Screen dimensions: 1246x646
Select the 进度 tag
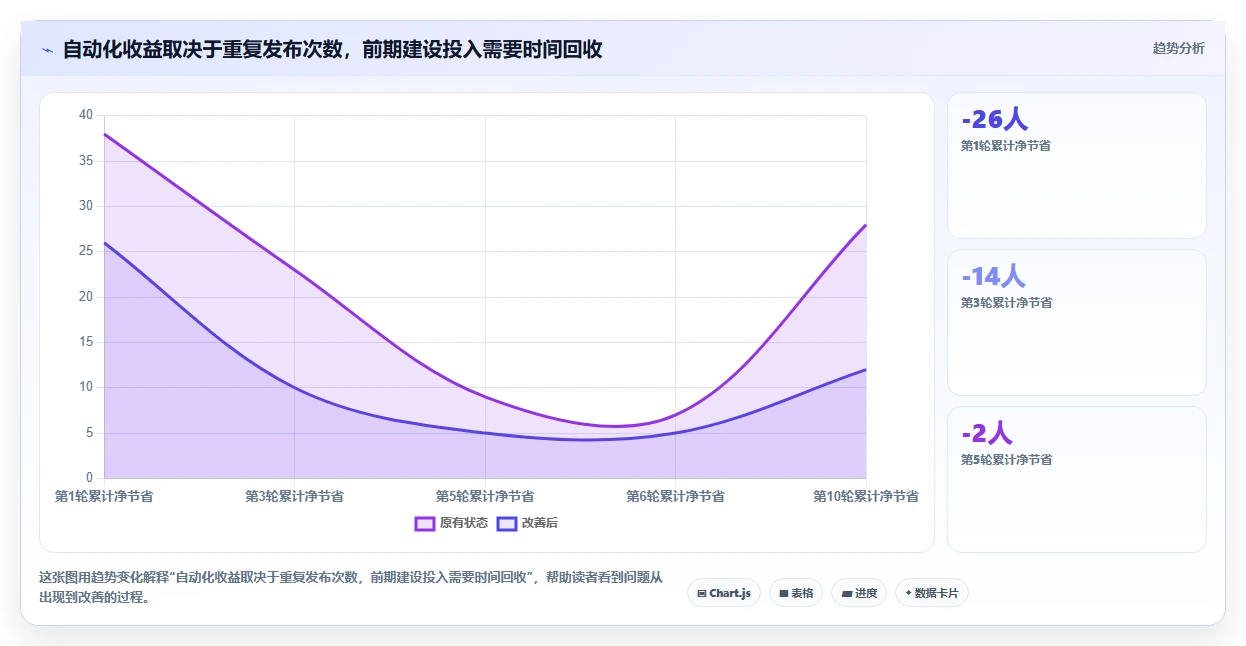point(859,593)
